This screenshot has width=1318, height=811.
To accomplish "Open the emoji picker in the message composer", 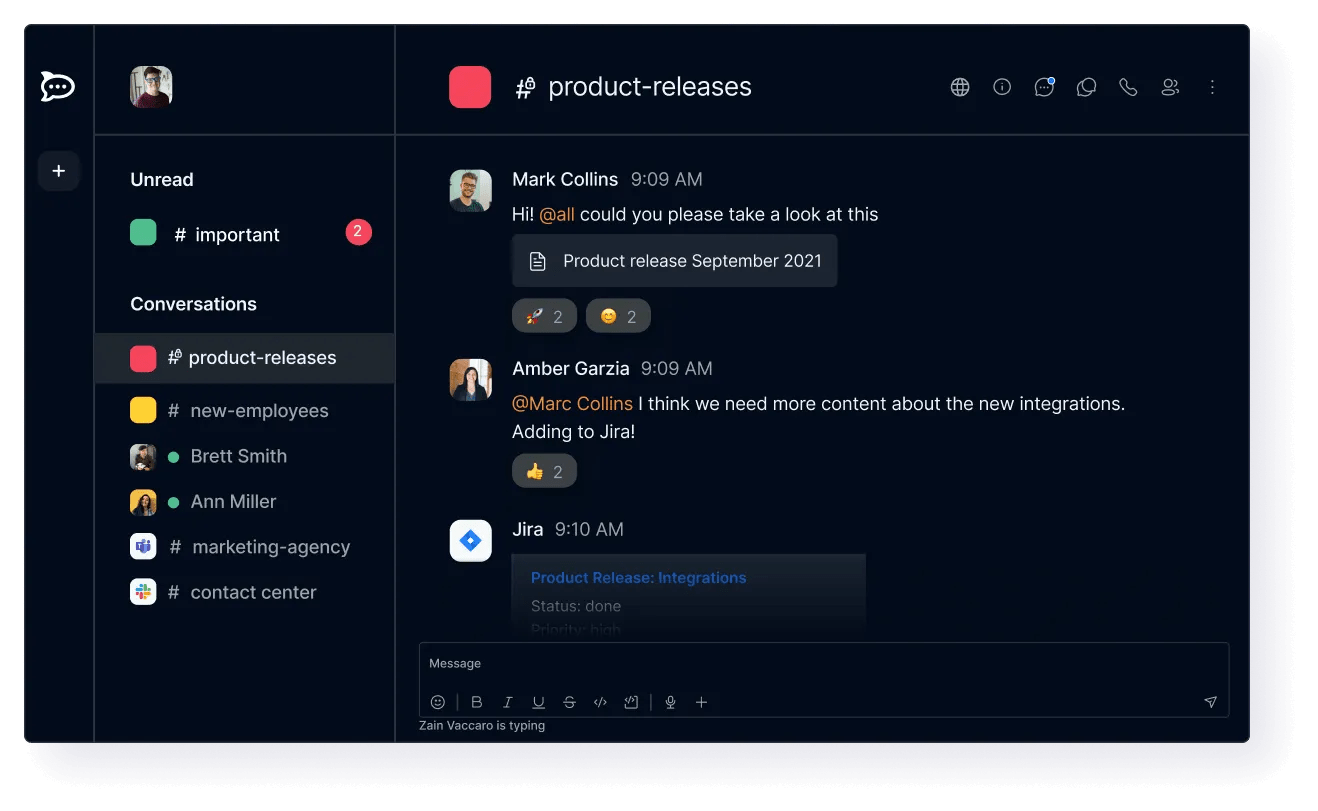I will click(437, 702).
